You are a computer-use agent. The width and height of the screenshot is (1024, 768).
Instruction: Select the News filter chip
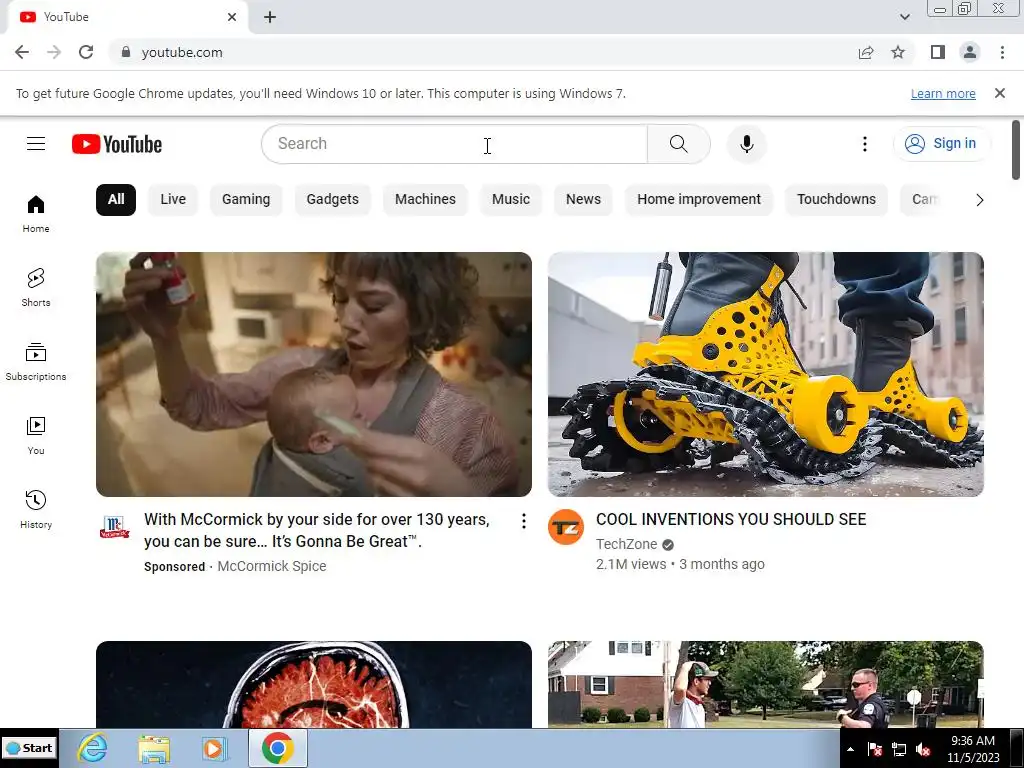583,200
